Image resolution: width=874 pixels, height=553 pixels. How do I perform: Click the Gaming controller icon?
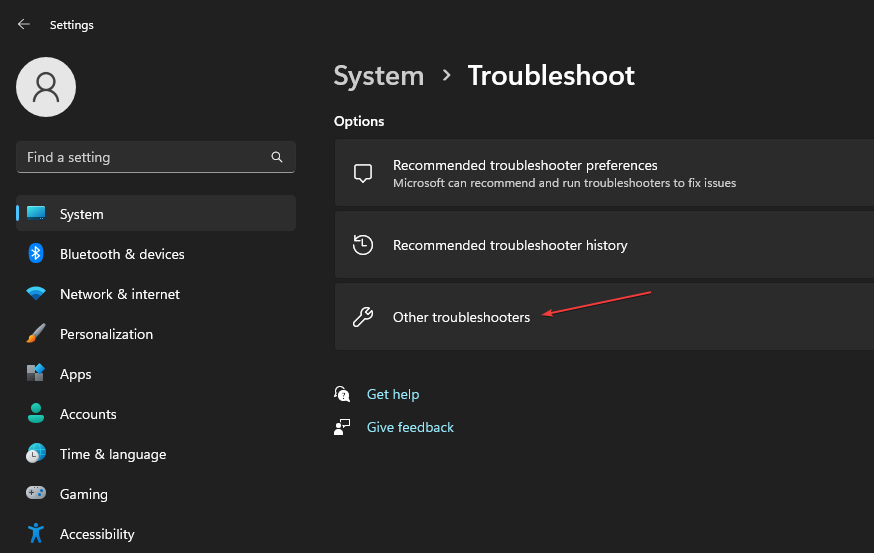(36, 493)
